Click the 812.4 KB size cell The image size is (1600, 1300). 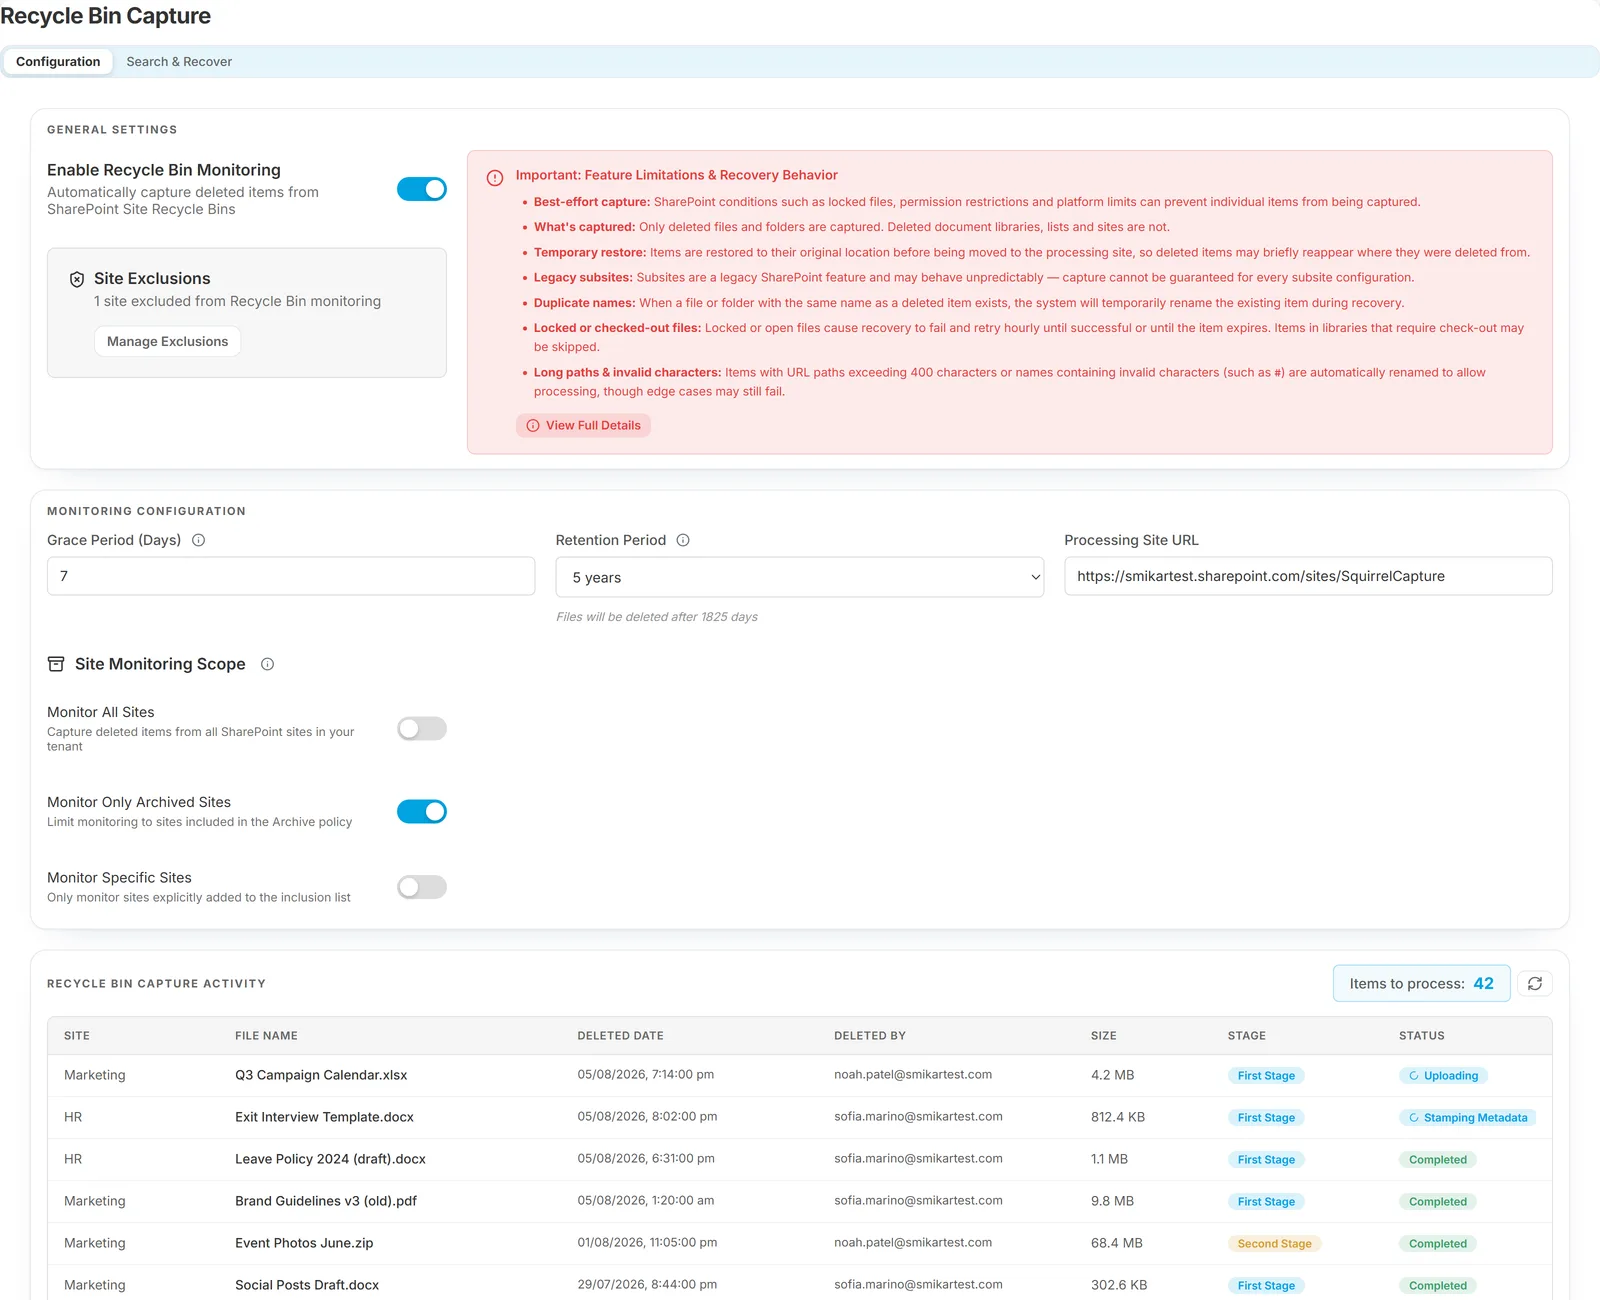(x=1118, y=1117)
